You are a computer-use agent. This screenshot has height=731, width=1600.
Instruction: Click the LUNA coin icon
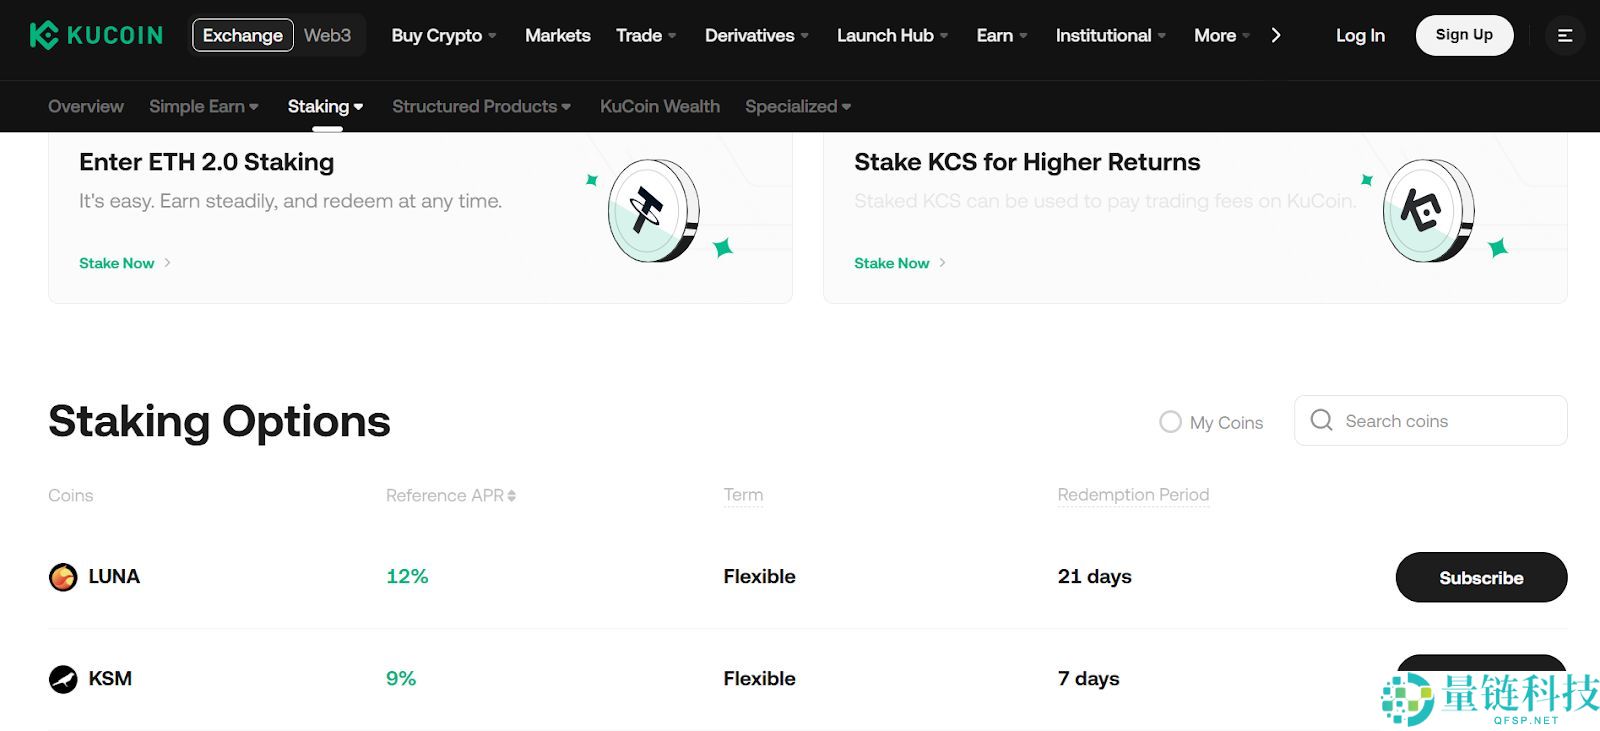pyautogui.click(x=63, y=577)
